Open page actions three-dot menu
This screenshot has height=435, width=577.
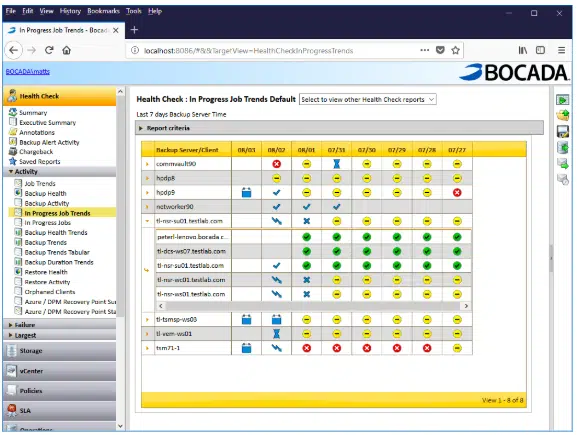(425, 50)
